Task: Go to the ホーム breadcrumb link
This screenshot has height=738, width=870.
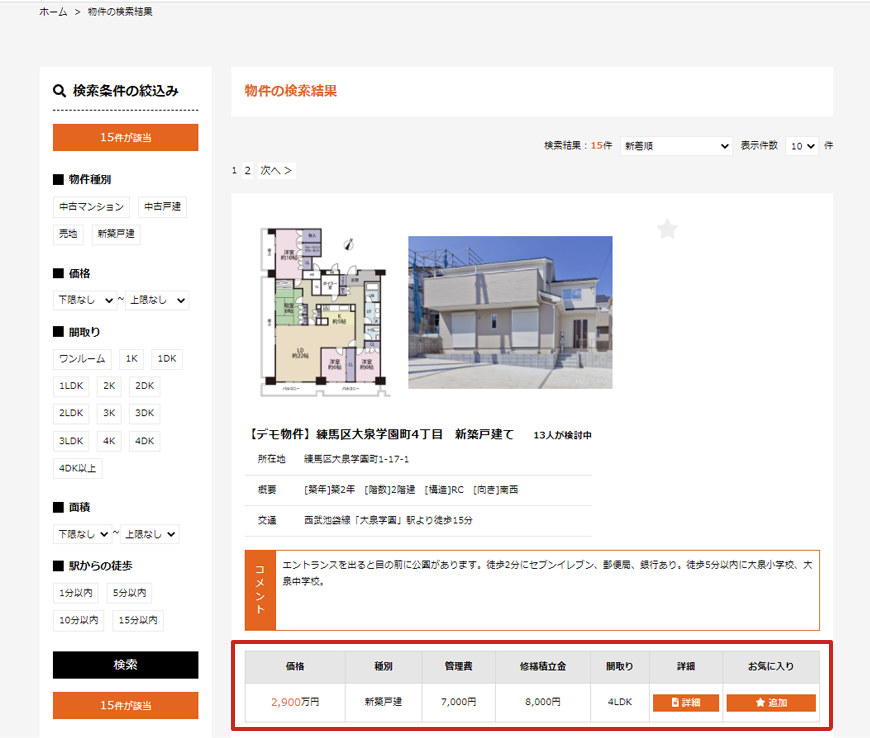Action: click(53, 12)
